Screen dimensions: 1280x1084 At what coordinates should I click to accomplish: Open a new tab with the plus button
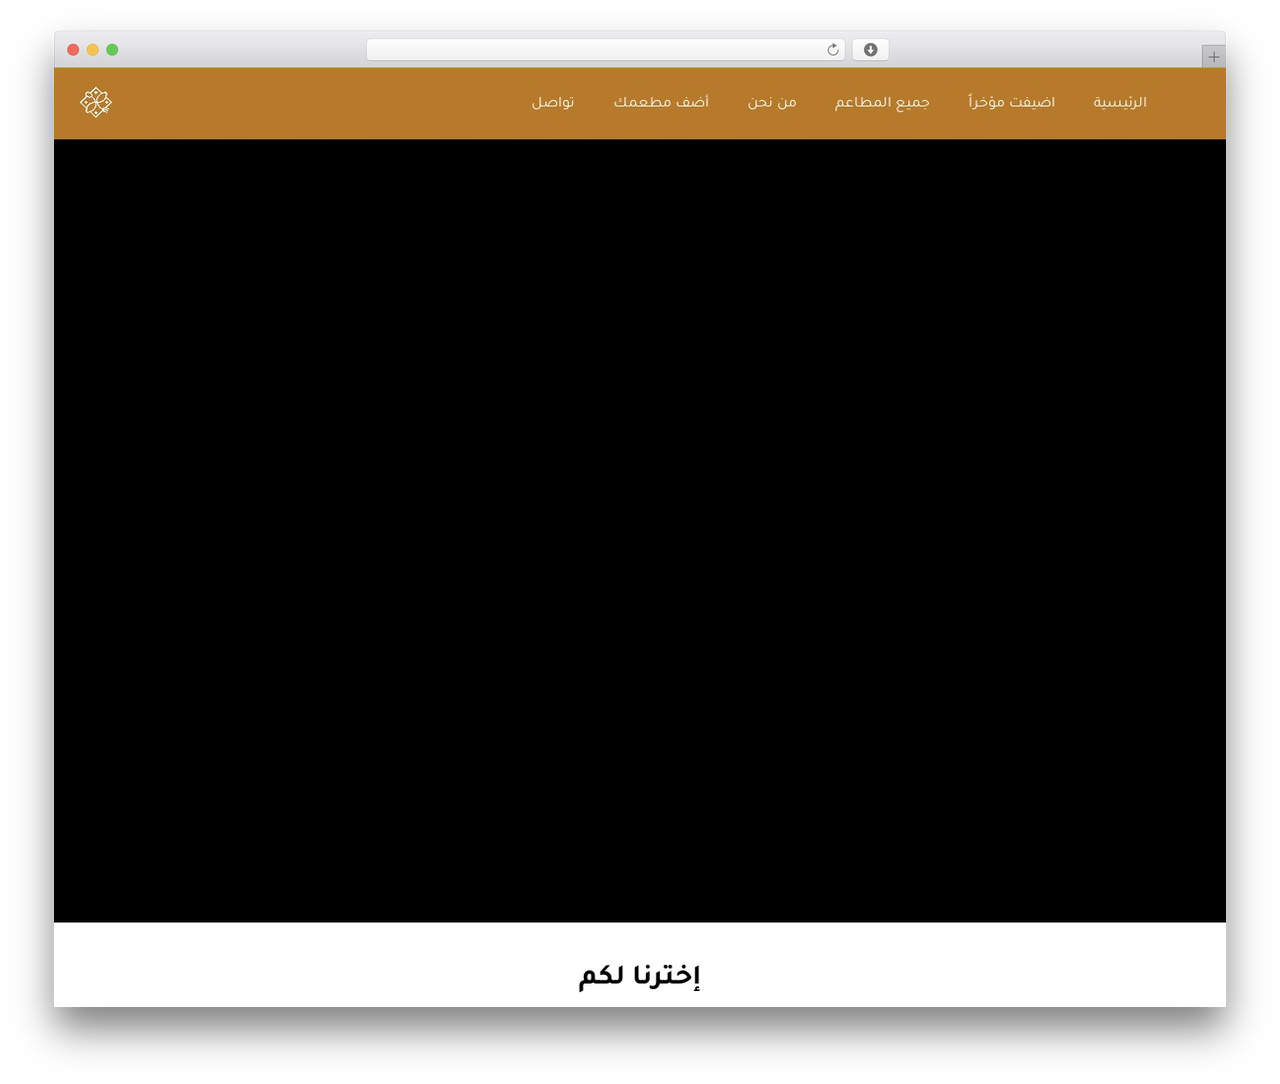pos(1213,57)
